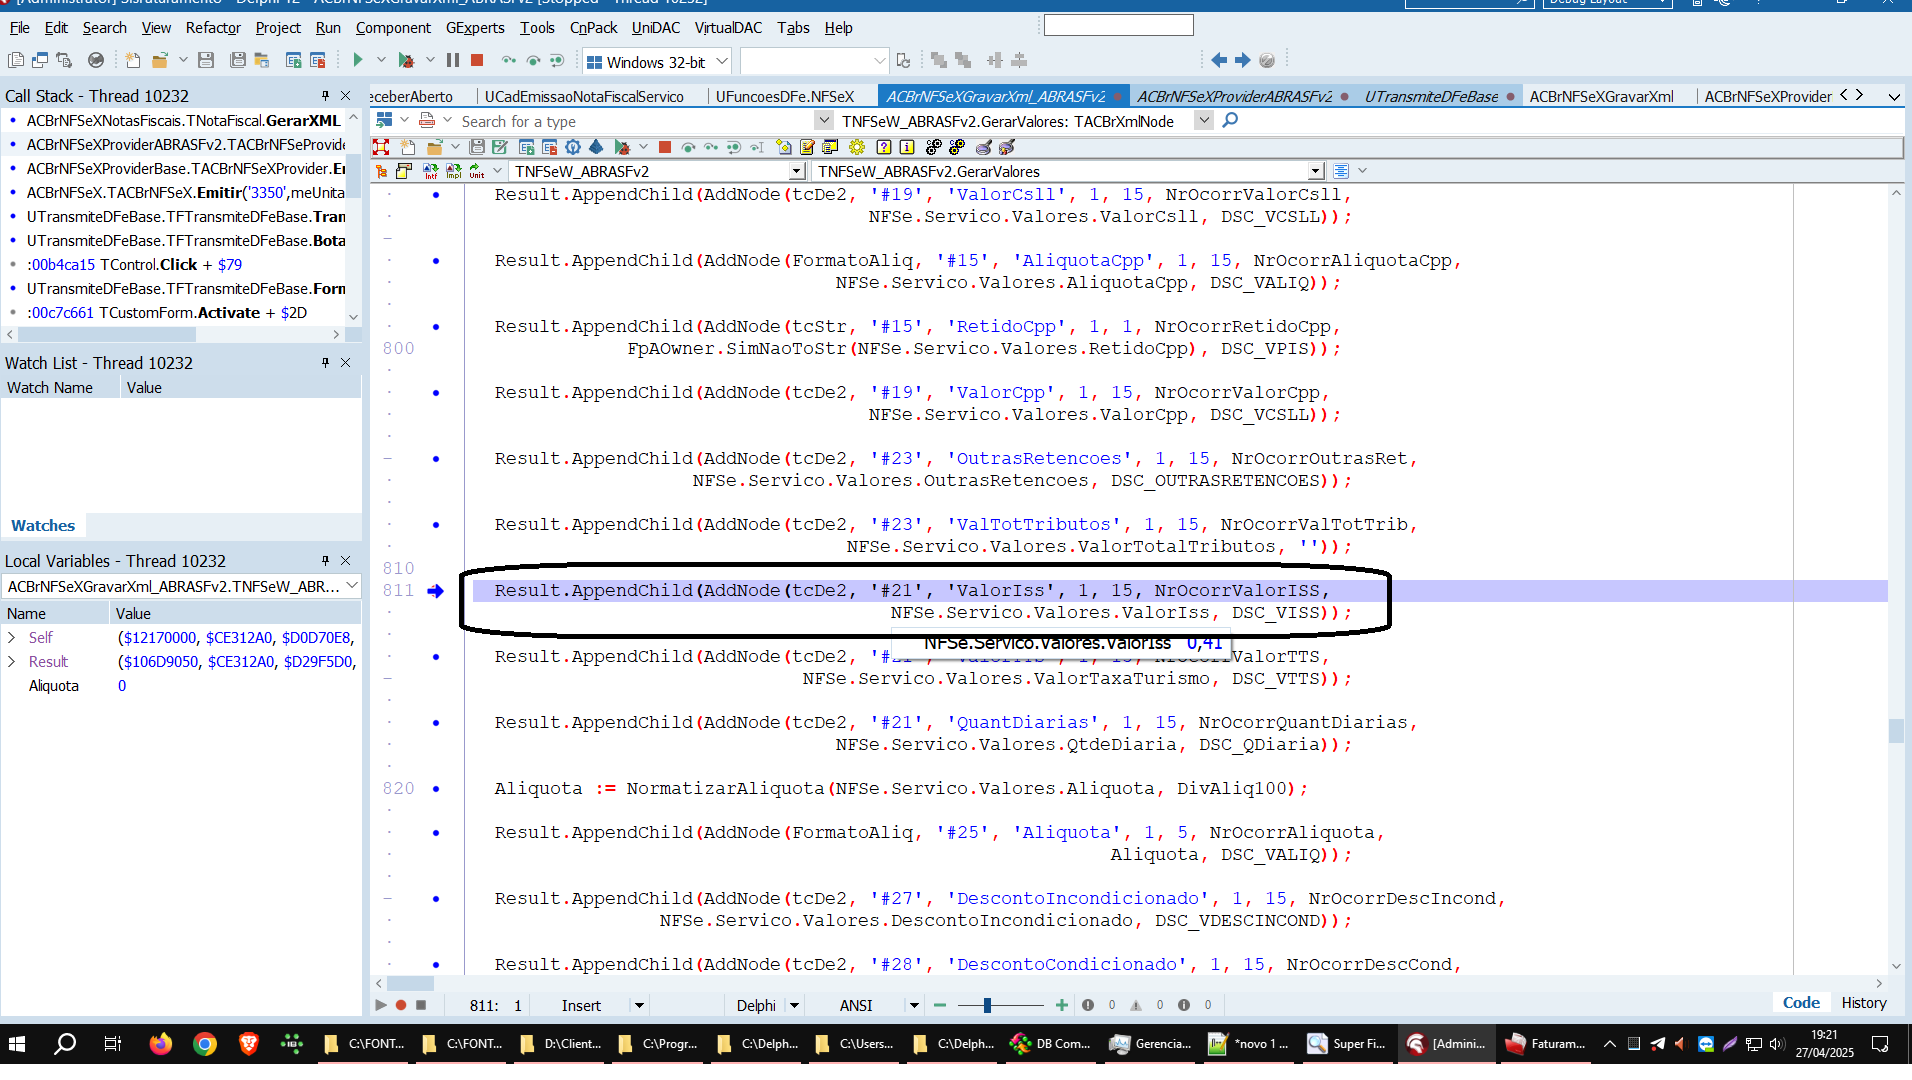This screenshot has width=1912, height=1080.
Task: Open Chrome from the Windows taskbar
Action: point(205,1044)
